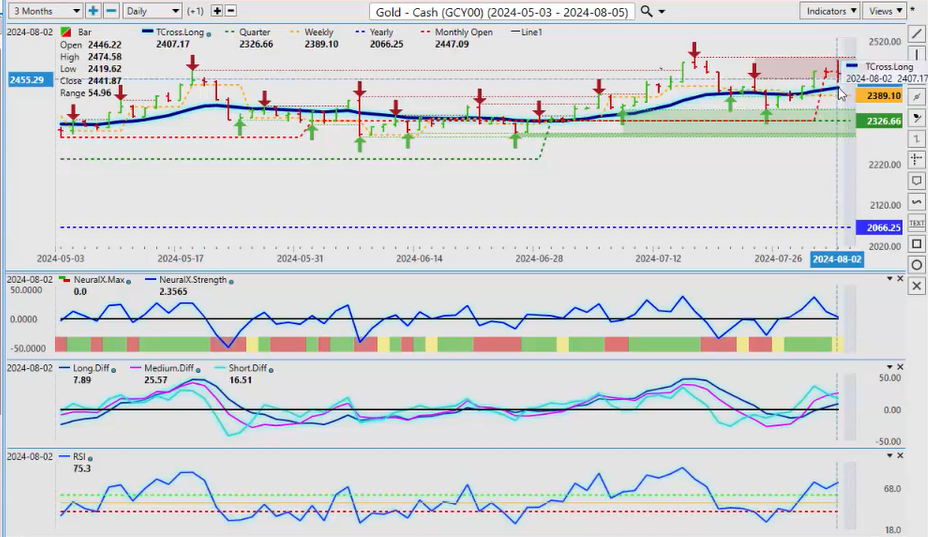Click the blue minus zoom-out button
Screen dimensions: 928x537
click(110, 11)
